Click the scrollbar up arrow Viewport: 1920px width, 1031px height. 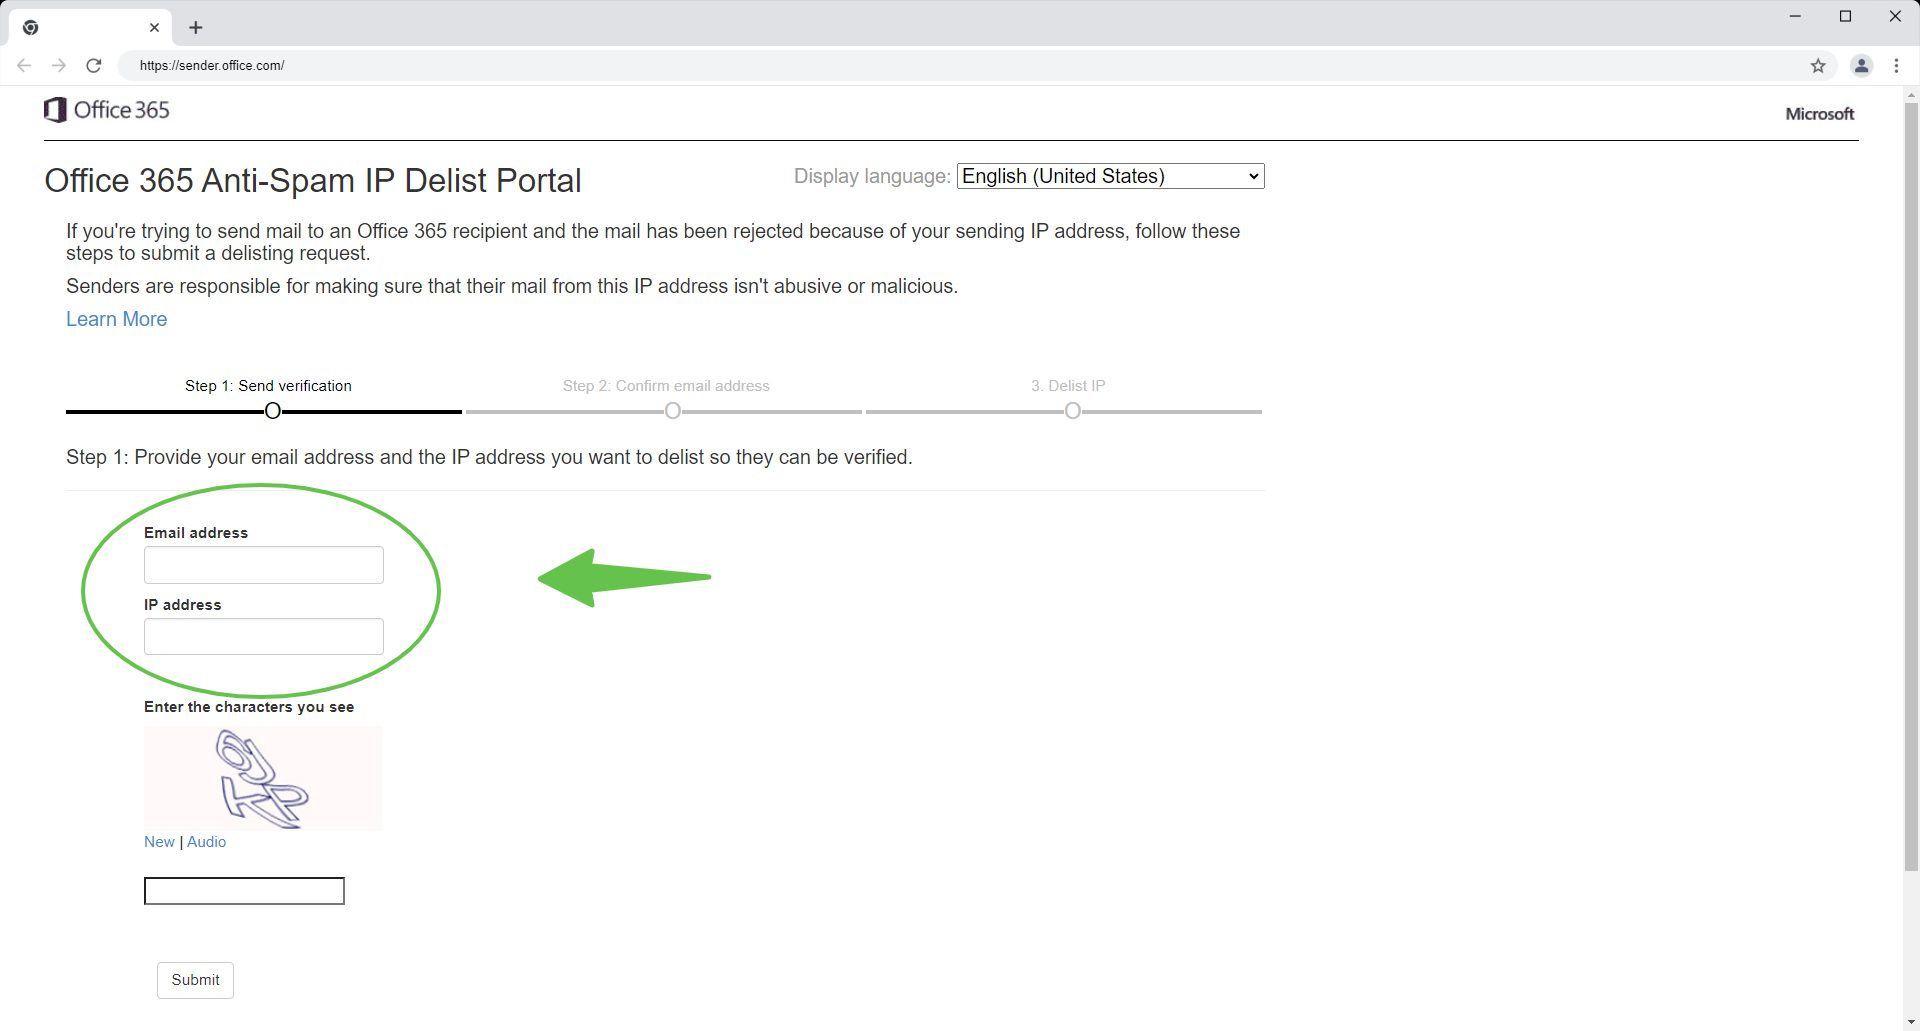click(1911, 95)
